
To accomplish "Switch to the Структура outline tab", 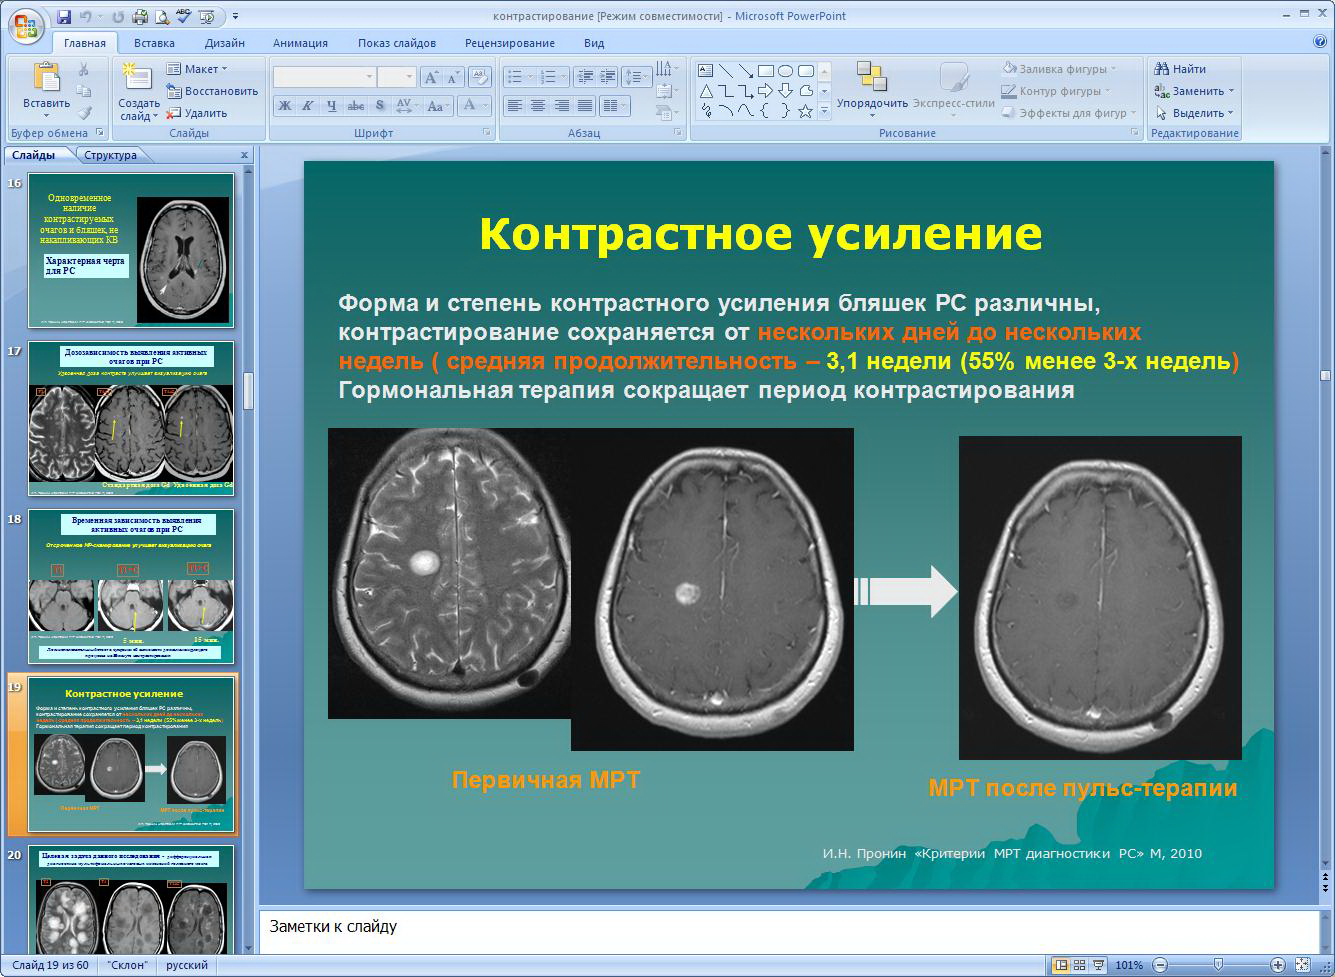I will tap(110, 155).
